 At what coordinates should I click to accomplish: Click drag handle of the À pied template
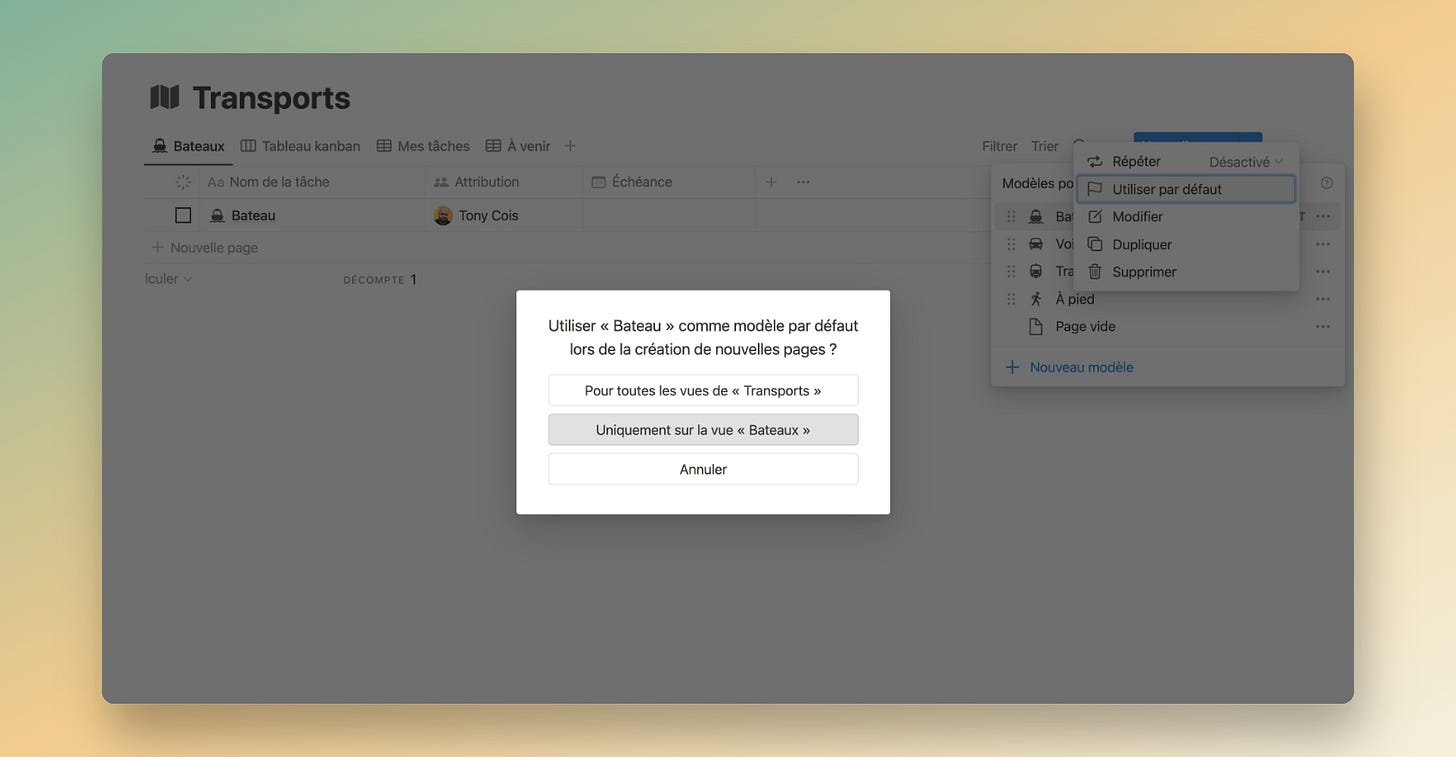coord(1011,299)
